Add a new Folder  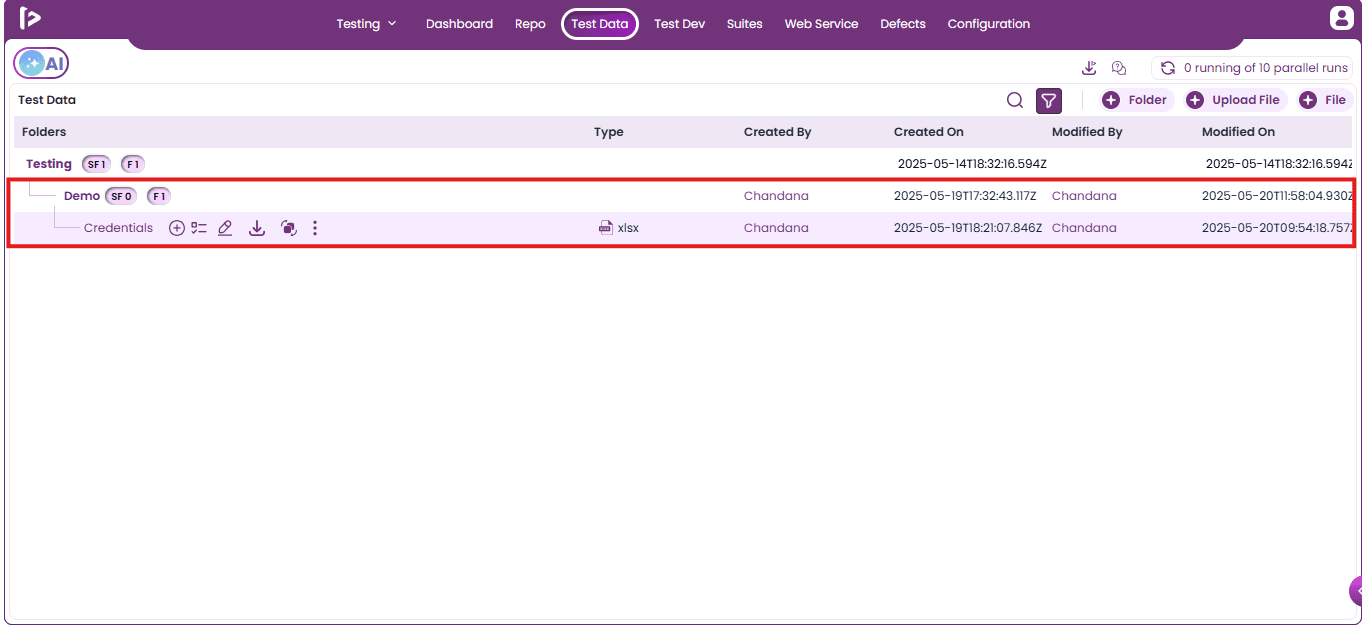point(1135,100)
